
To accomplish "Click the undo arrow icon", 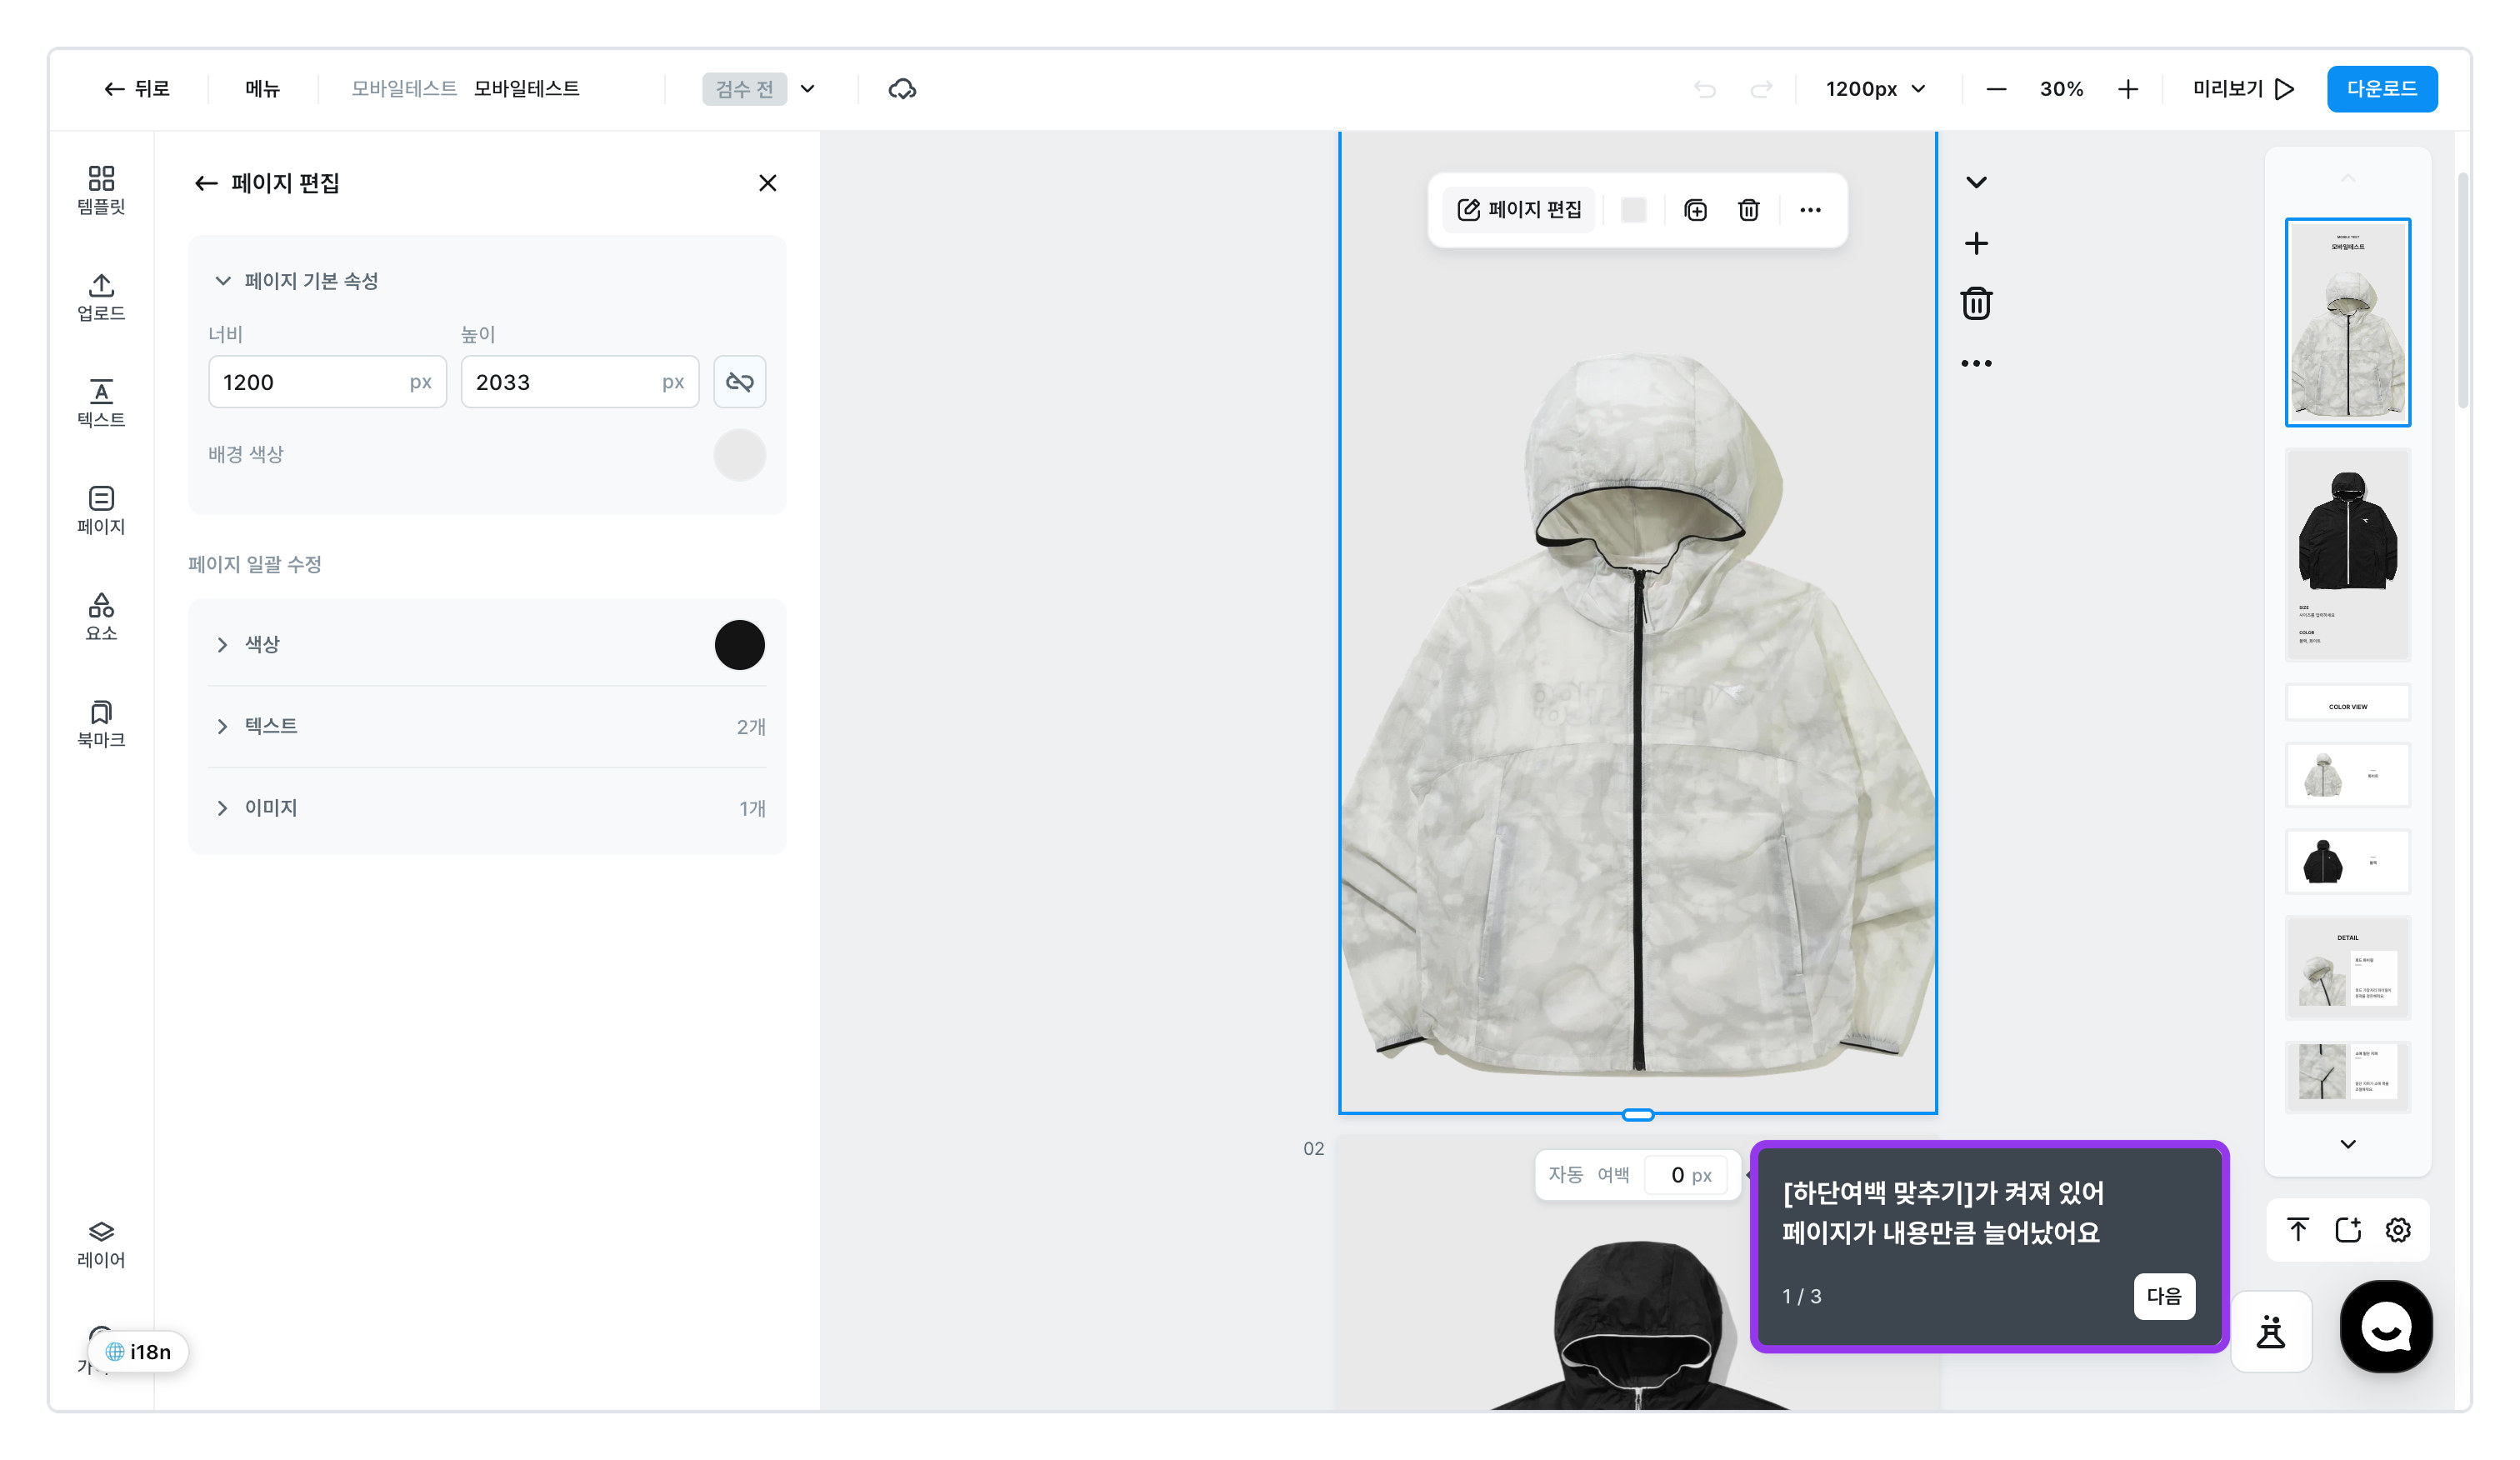I will tap(1705, 89).
